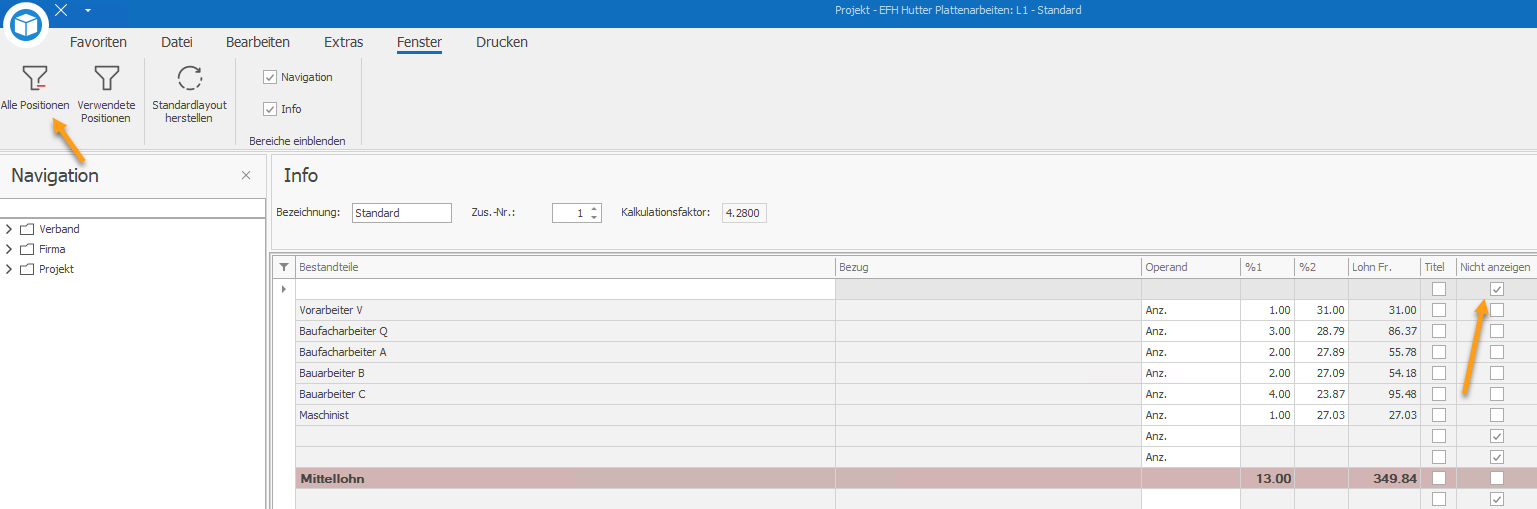The height and width of the screenshot is (509, 1537).
Task: Toggle Nicht anzeigen for Maschinist
Action: click(x=1497, y=415)
